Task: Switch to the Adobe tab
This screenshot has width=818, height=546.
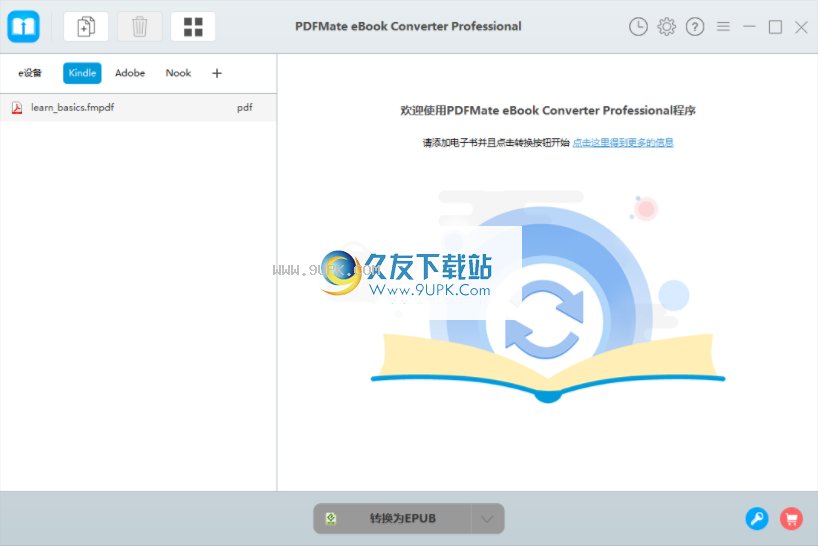Action: pyautogui.click(x=130, y=73)
